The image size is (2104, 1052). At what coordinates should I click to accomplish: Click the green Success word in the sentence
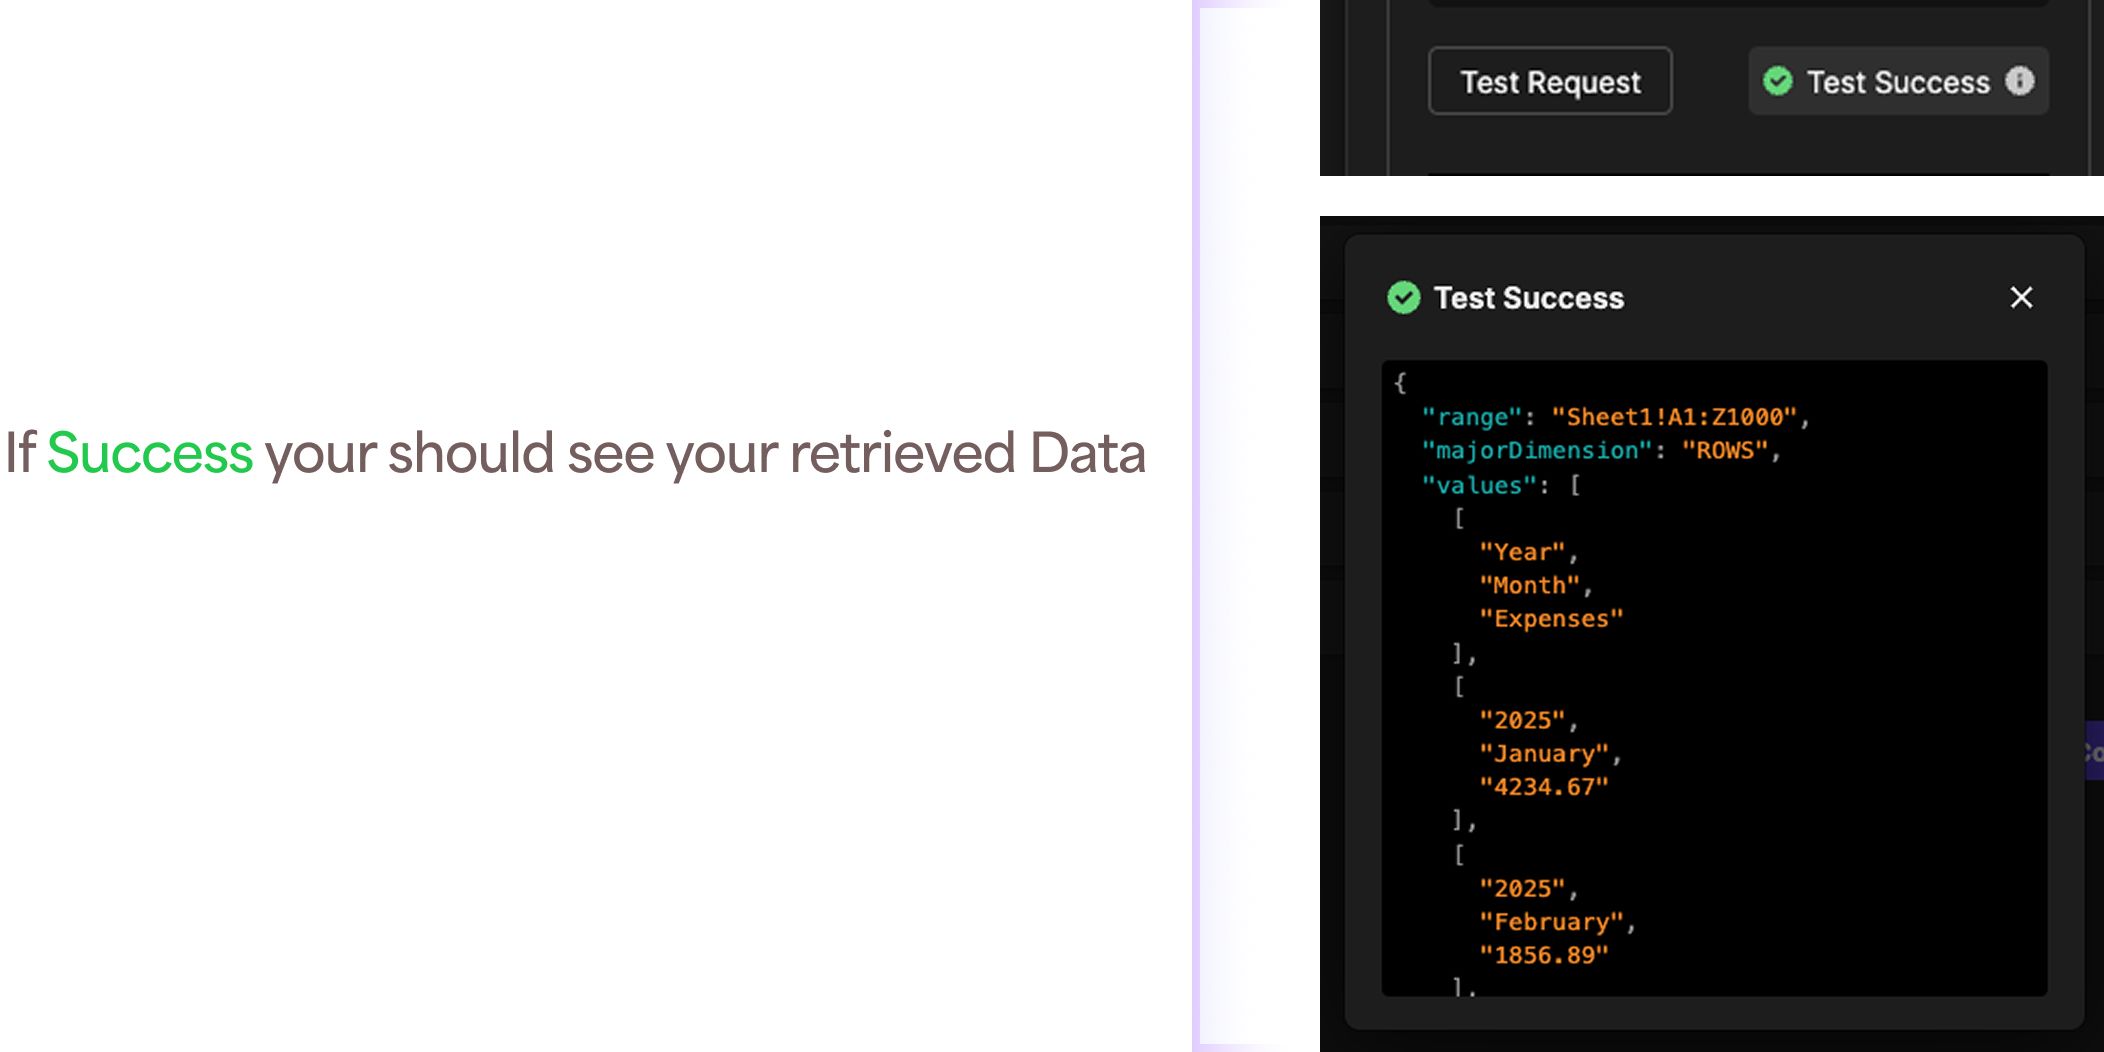152,453
